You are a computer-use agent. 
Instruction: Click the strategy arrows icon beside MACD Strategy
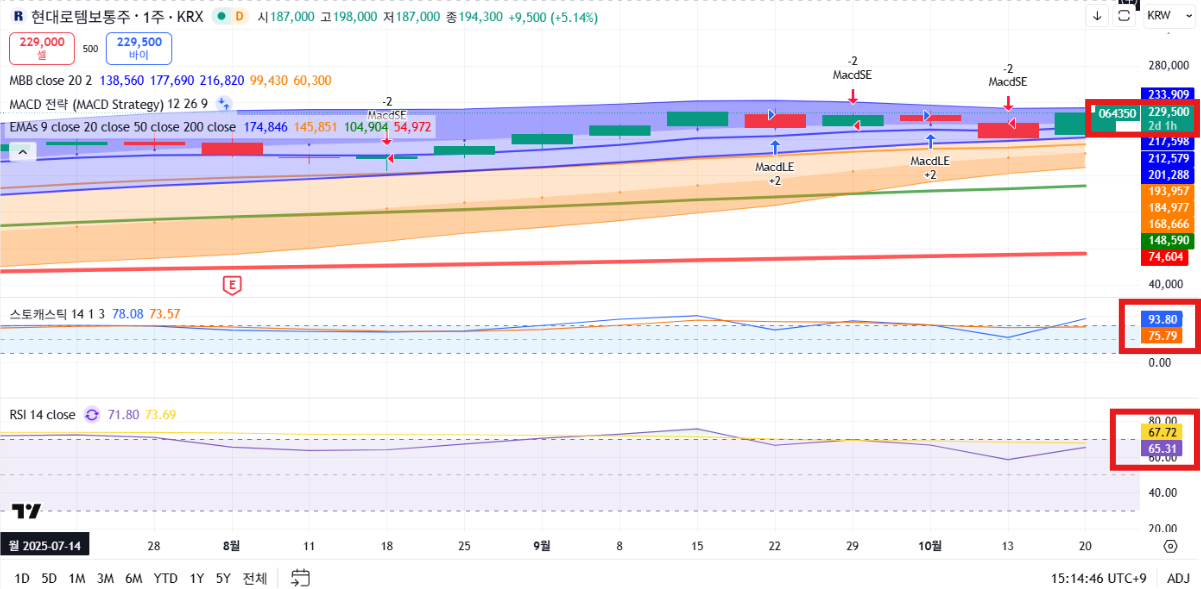(224, 104)
